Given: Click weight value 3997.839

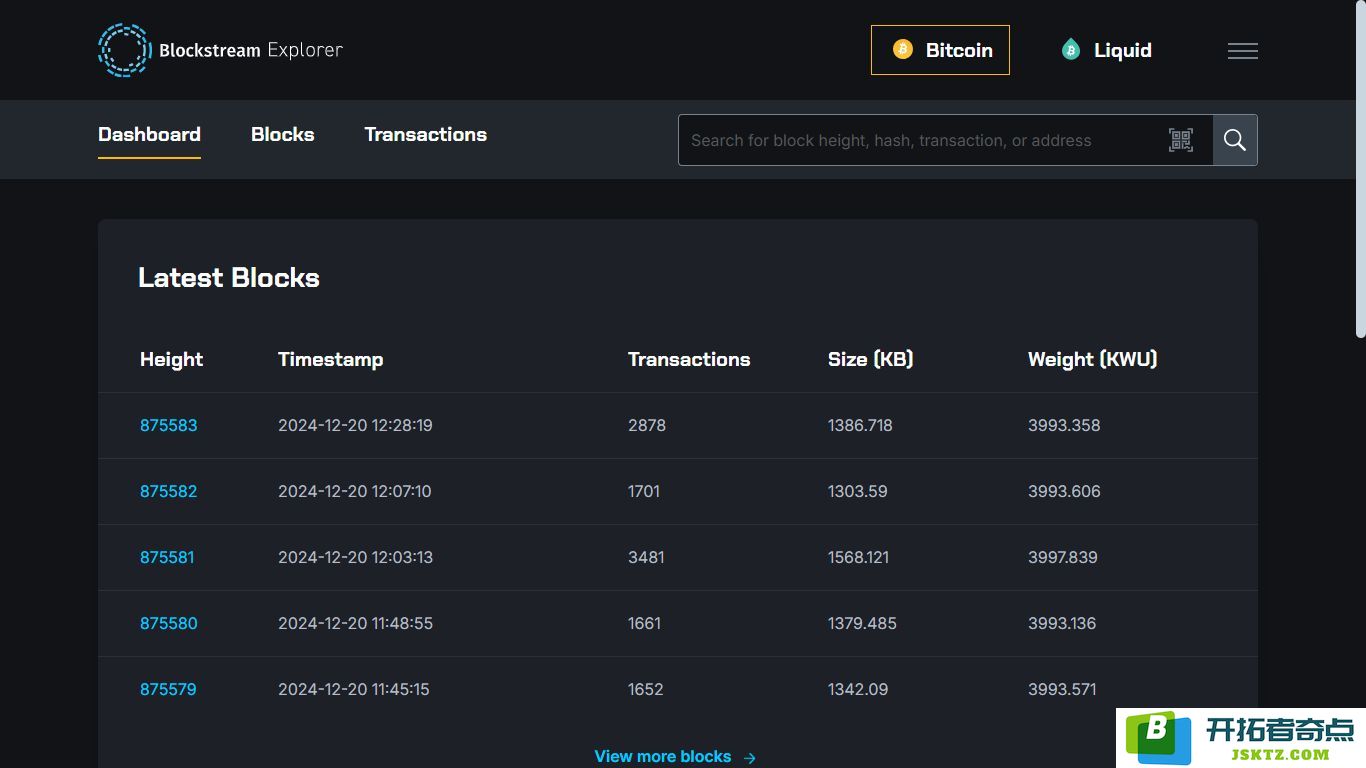Looking at the screenshot, I should (x=1063, y=557).
